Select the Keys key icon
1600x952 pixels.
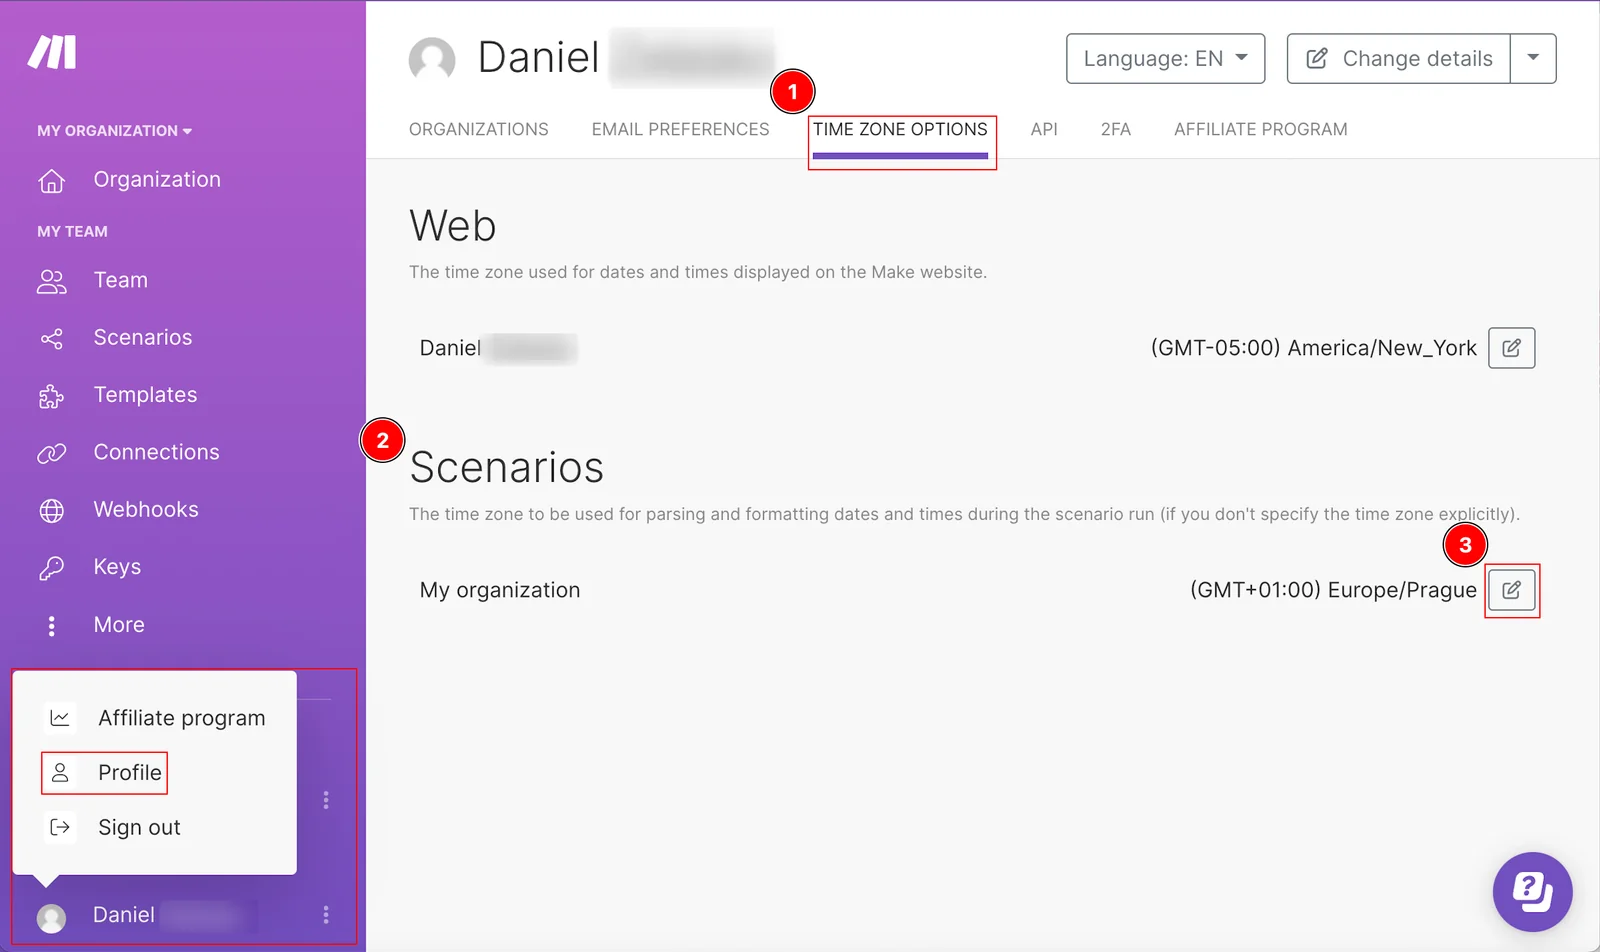[52, 568]
